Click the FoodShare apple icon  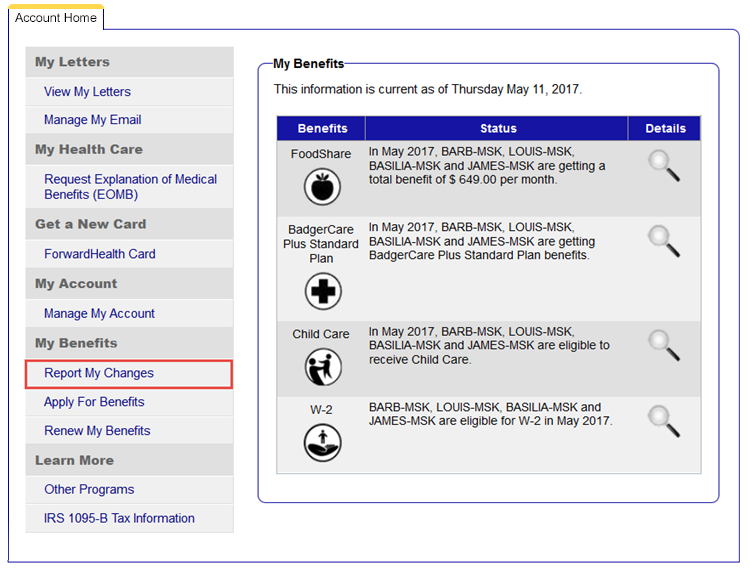click(323, 186)
